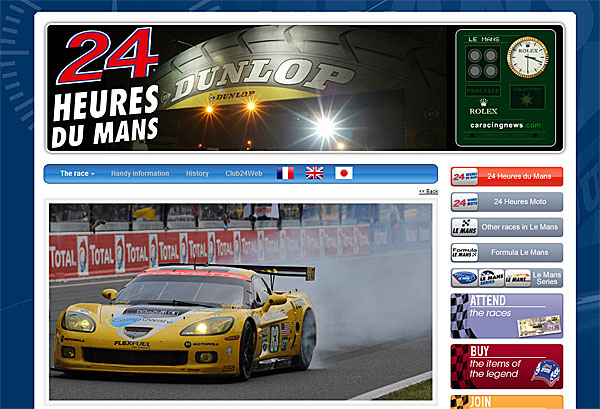Viewport: 600px width, 409px height.
Task: Open The race dropdown menu
Action: 77,174
